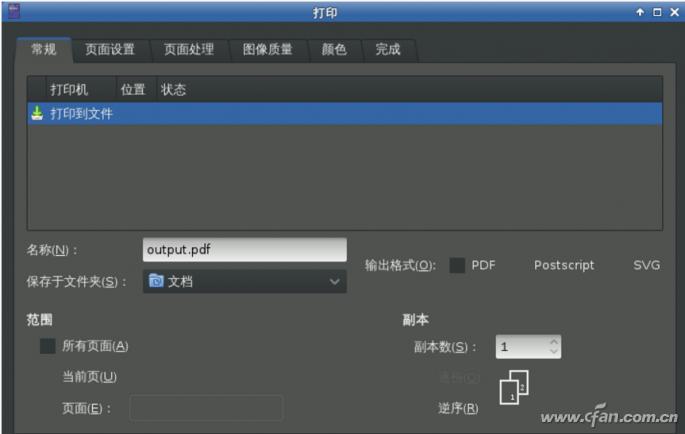Click the page range input field

tap(206, 408)
